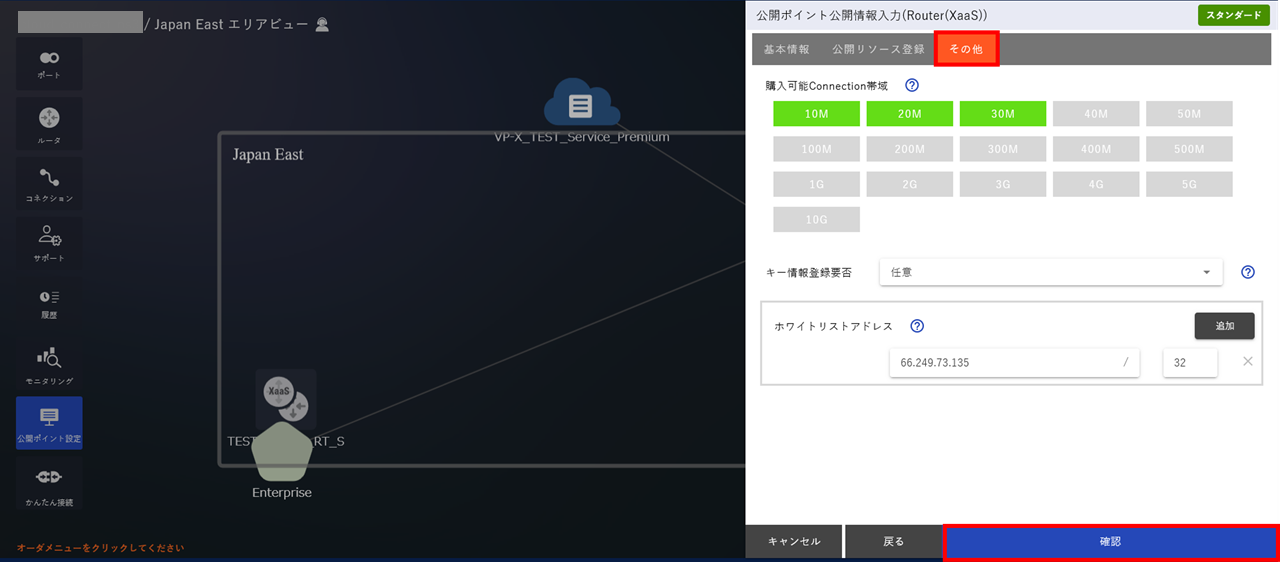Screen dimensions: 1280x562
Task: Enable the 50M bandwidth option
Action: (1189, 114)
